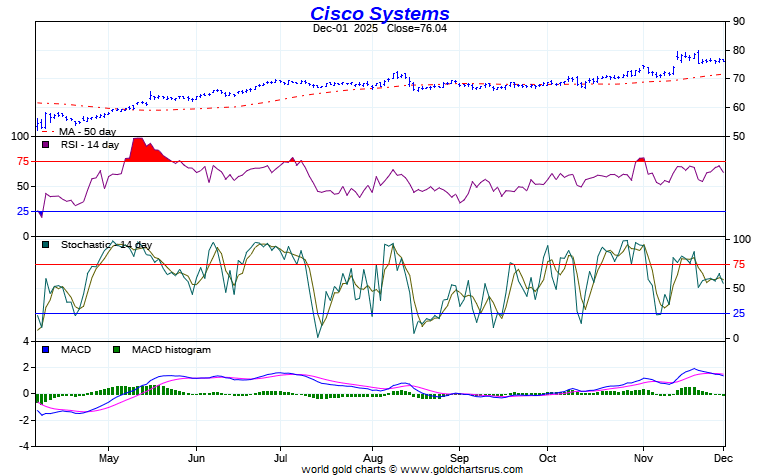Click the MACD legend text
This screenshot has height=475, width=760.
(x=76, y=349)
